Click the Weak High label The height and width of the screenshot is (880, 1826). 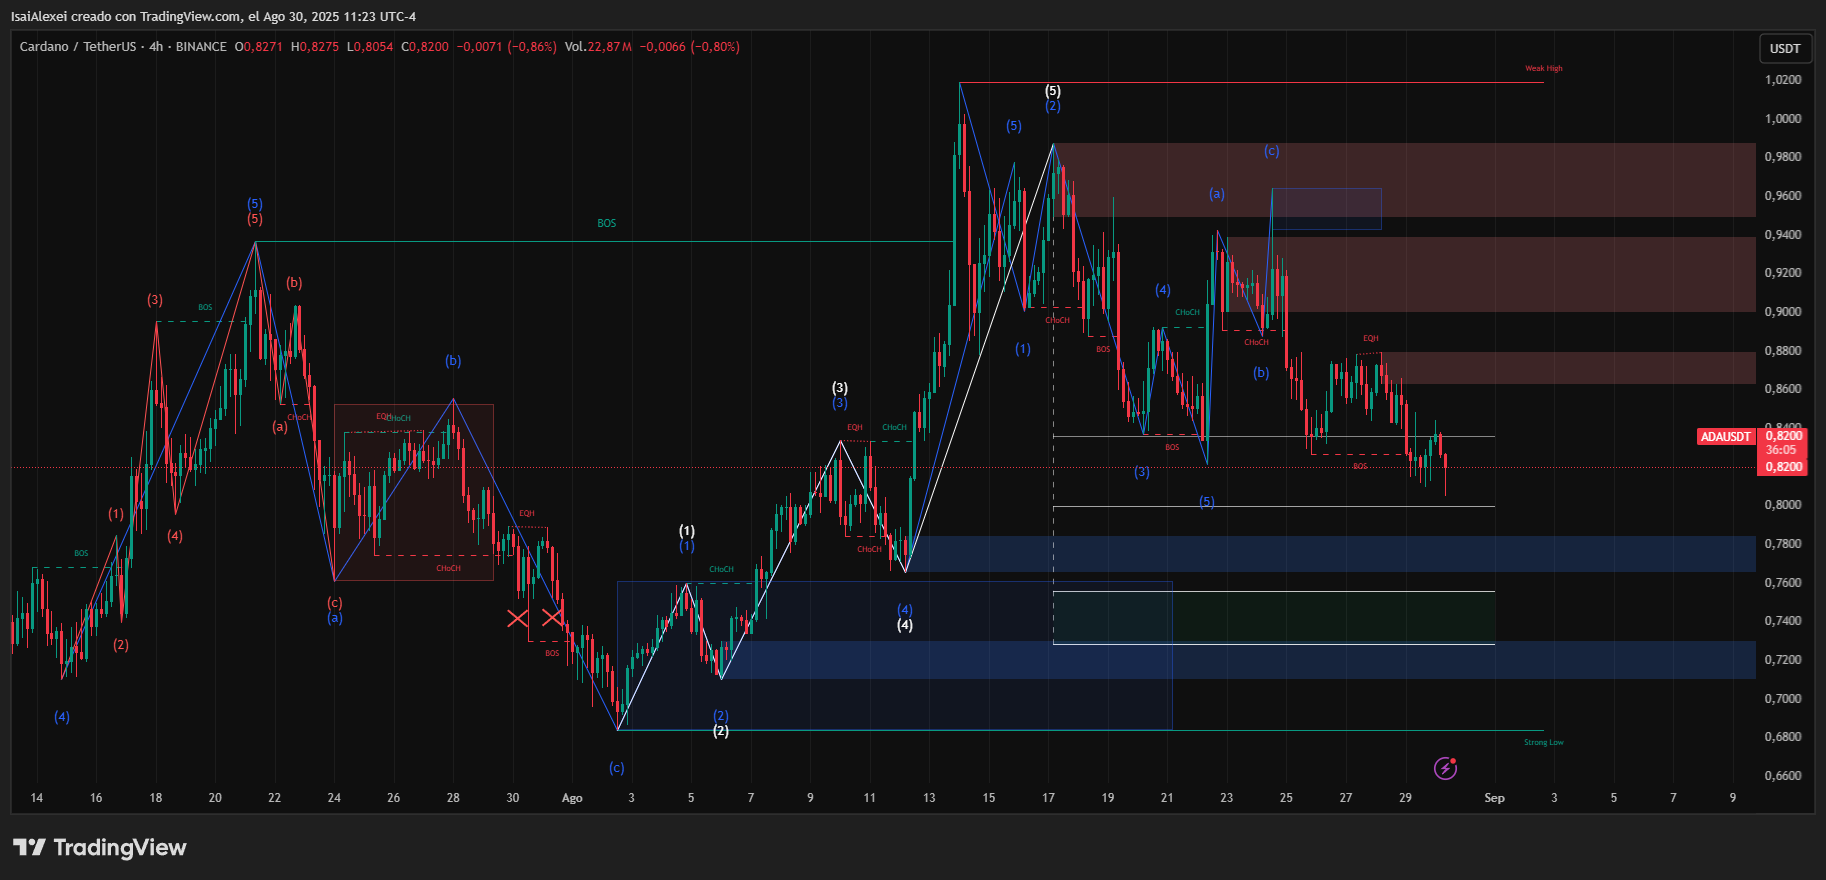point(1543,69)
